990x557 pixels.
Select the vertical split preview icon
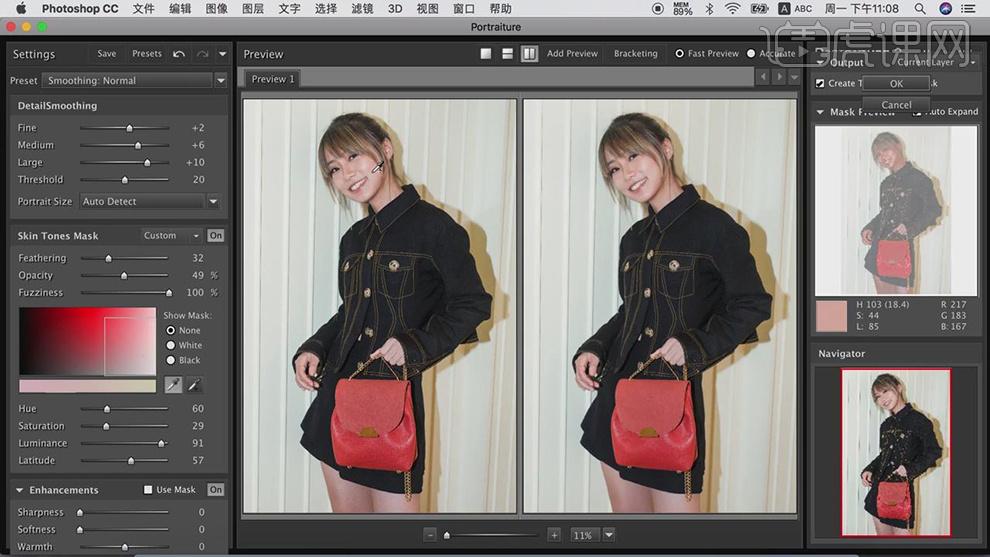click(x=529, y=54)
